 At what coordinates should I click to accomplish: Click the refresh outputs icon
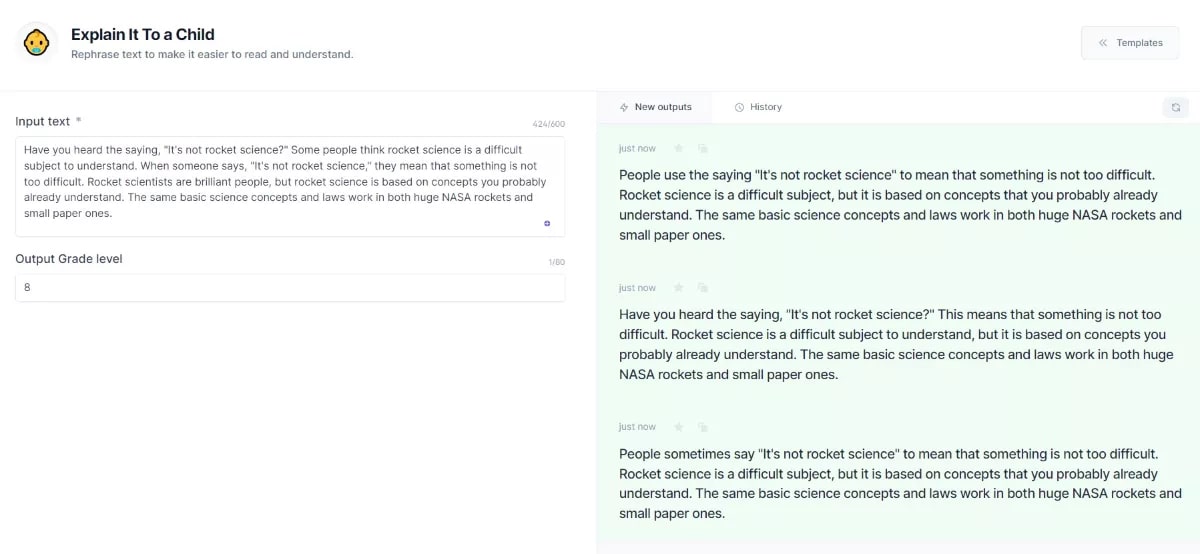[x=1176, y=107]
